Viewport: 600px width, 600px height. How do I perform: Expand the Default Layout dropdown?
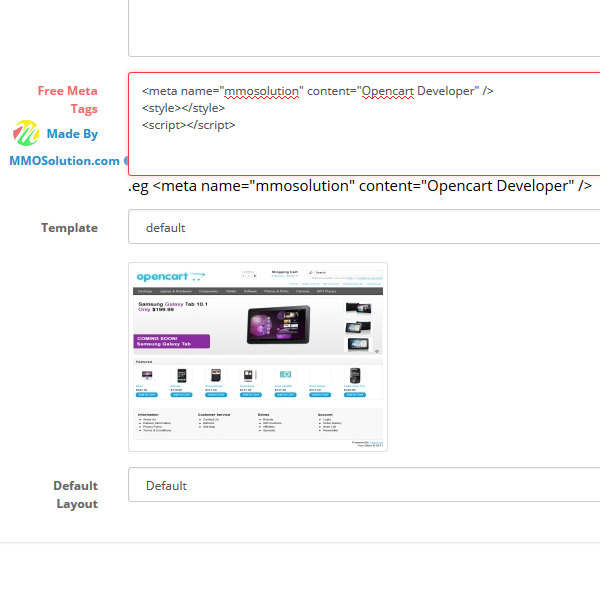[x=364, y=485]
